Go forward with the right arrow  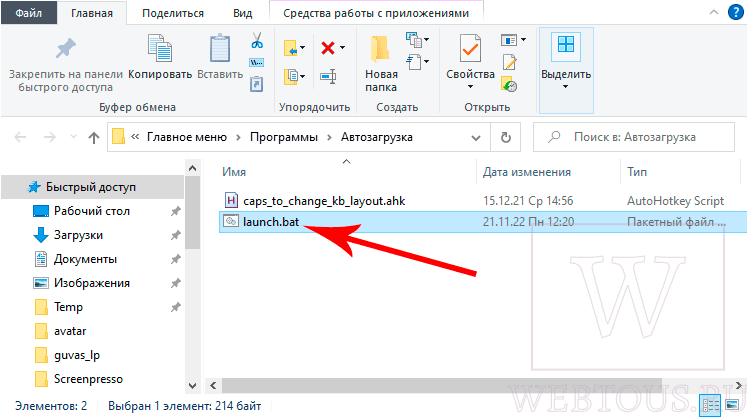pyautogui.click(x=50, y=137)
